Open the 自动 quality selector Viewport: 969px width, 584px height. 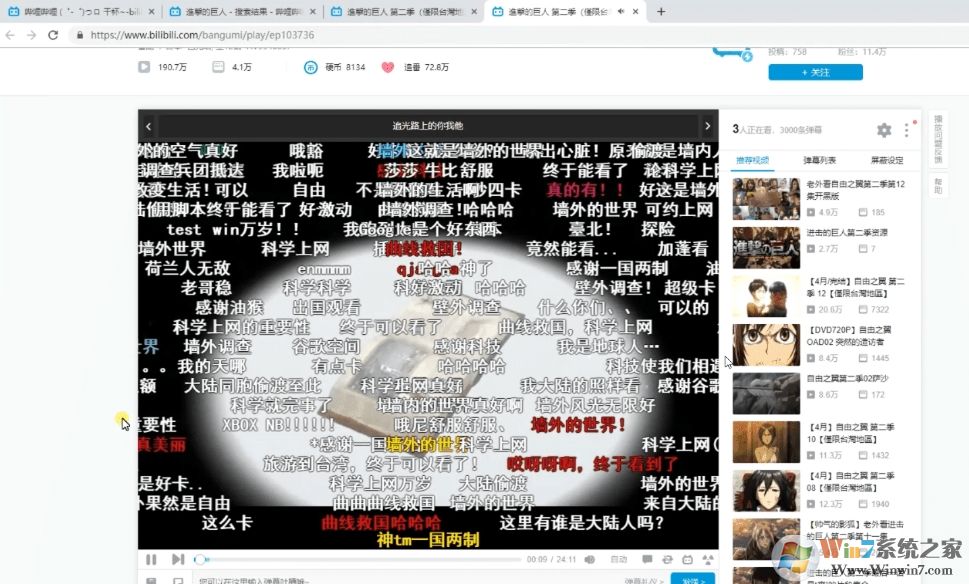(619, 559)
